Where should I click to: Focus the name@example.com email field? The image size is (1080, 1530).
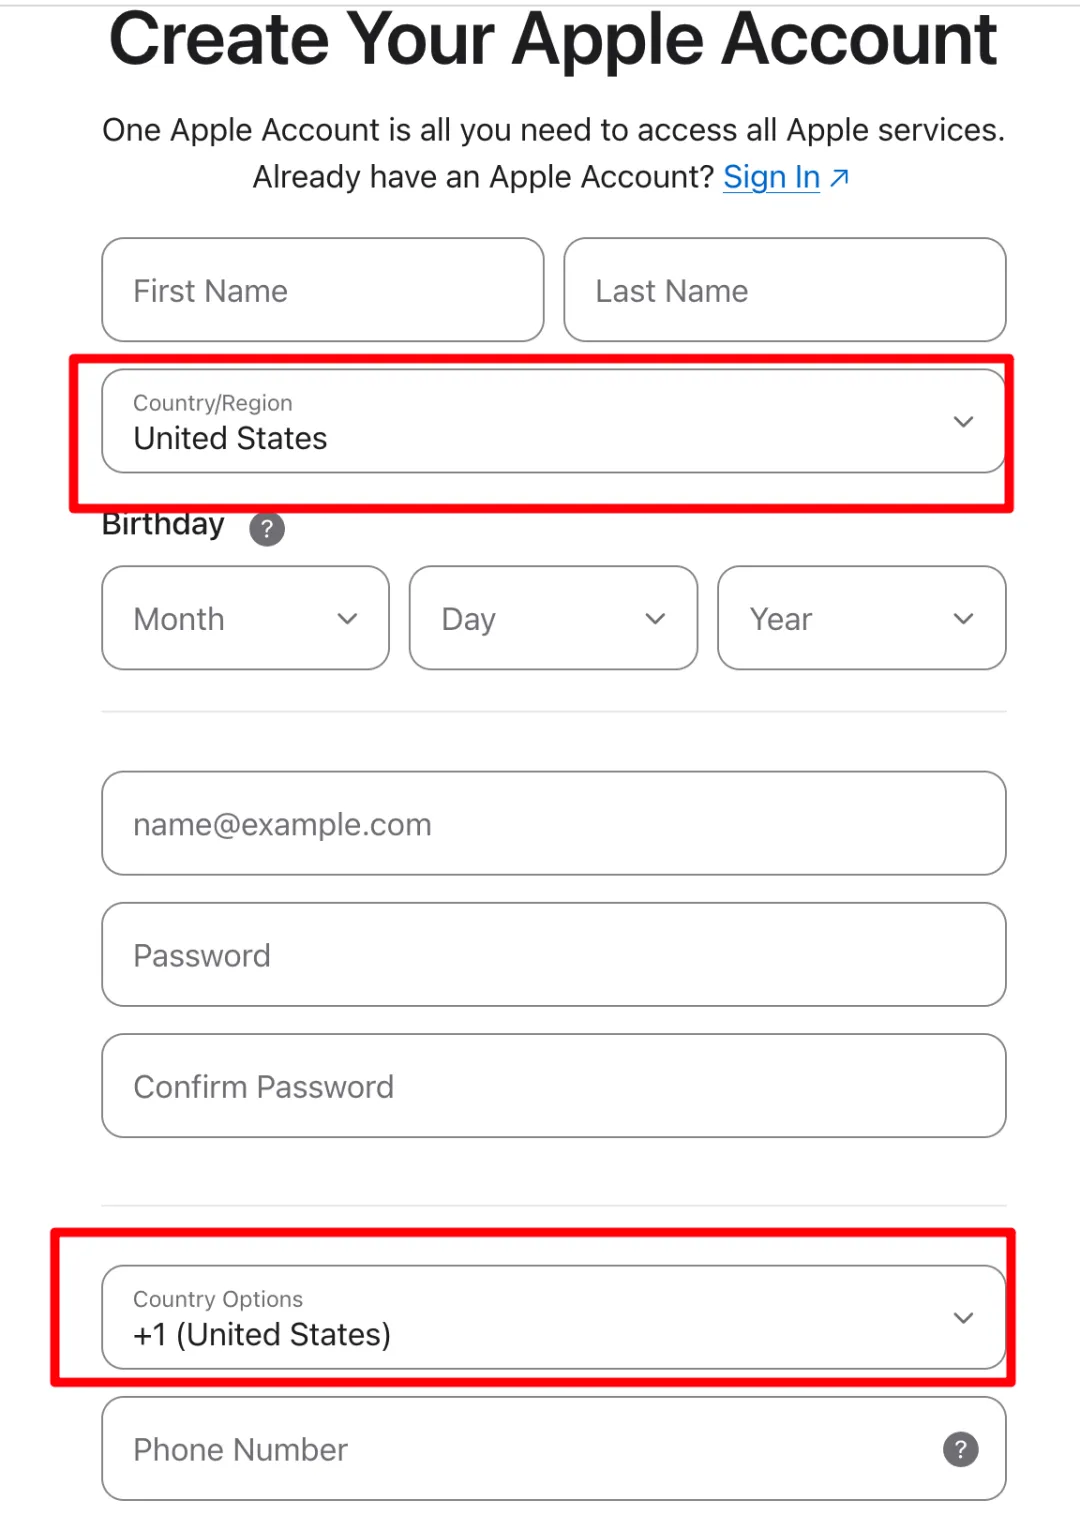[554, 823]
